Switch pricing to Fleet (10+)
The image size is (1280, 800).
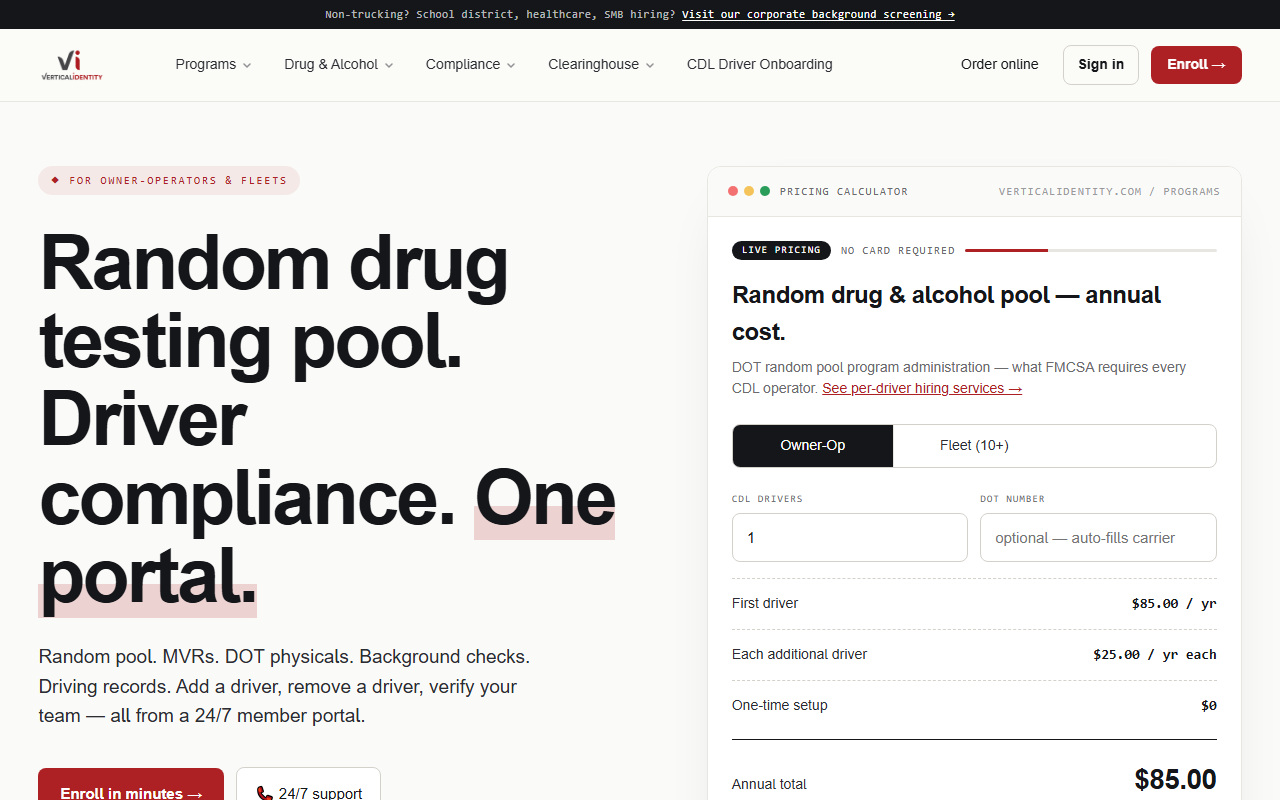(974, 446)
